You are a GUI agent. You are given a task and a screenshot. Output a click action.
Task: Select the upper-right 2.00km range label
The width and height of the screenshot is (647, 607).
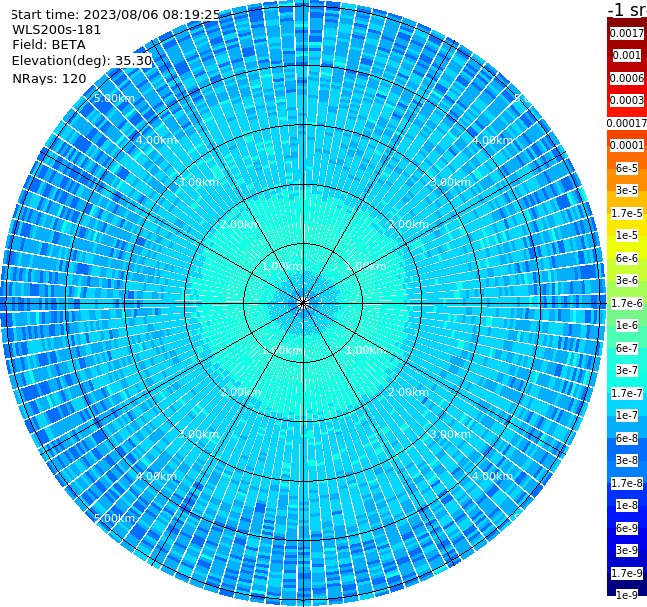(409, 224)
